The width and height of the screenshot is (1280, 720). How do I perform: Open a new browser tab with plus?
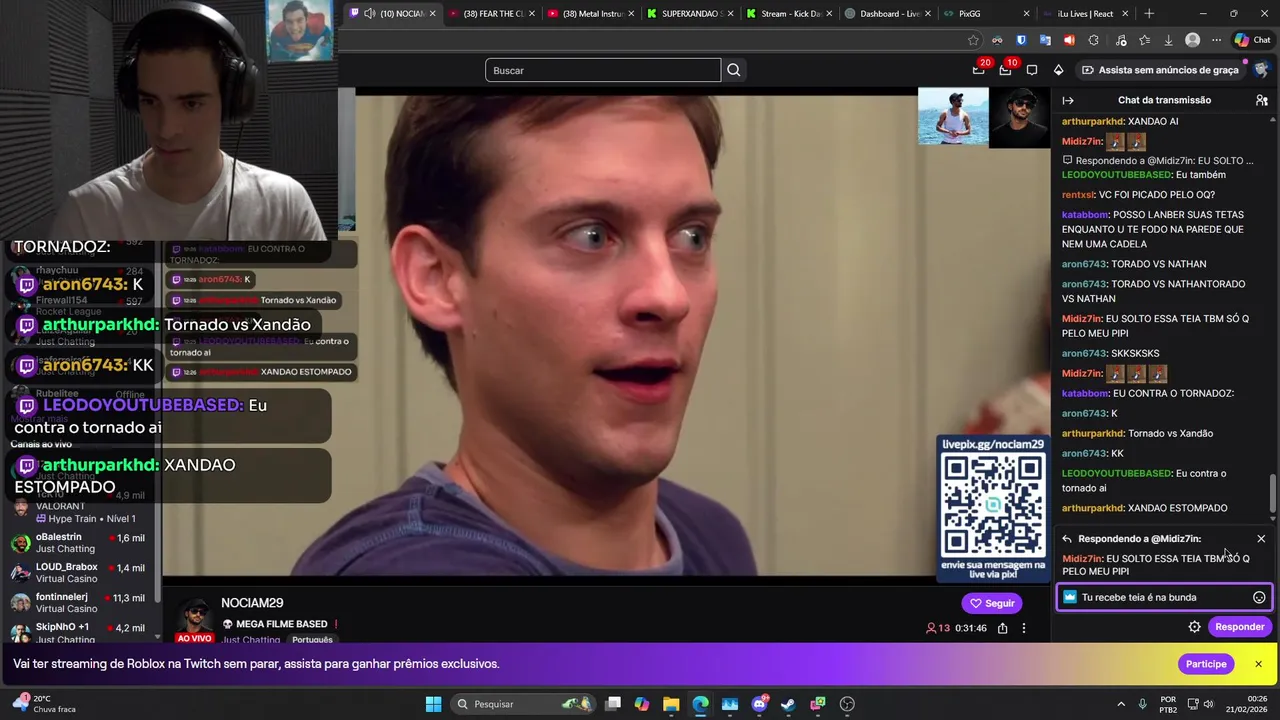1149,14
